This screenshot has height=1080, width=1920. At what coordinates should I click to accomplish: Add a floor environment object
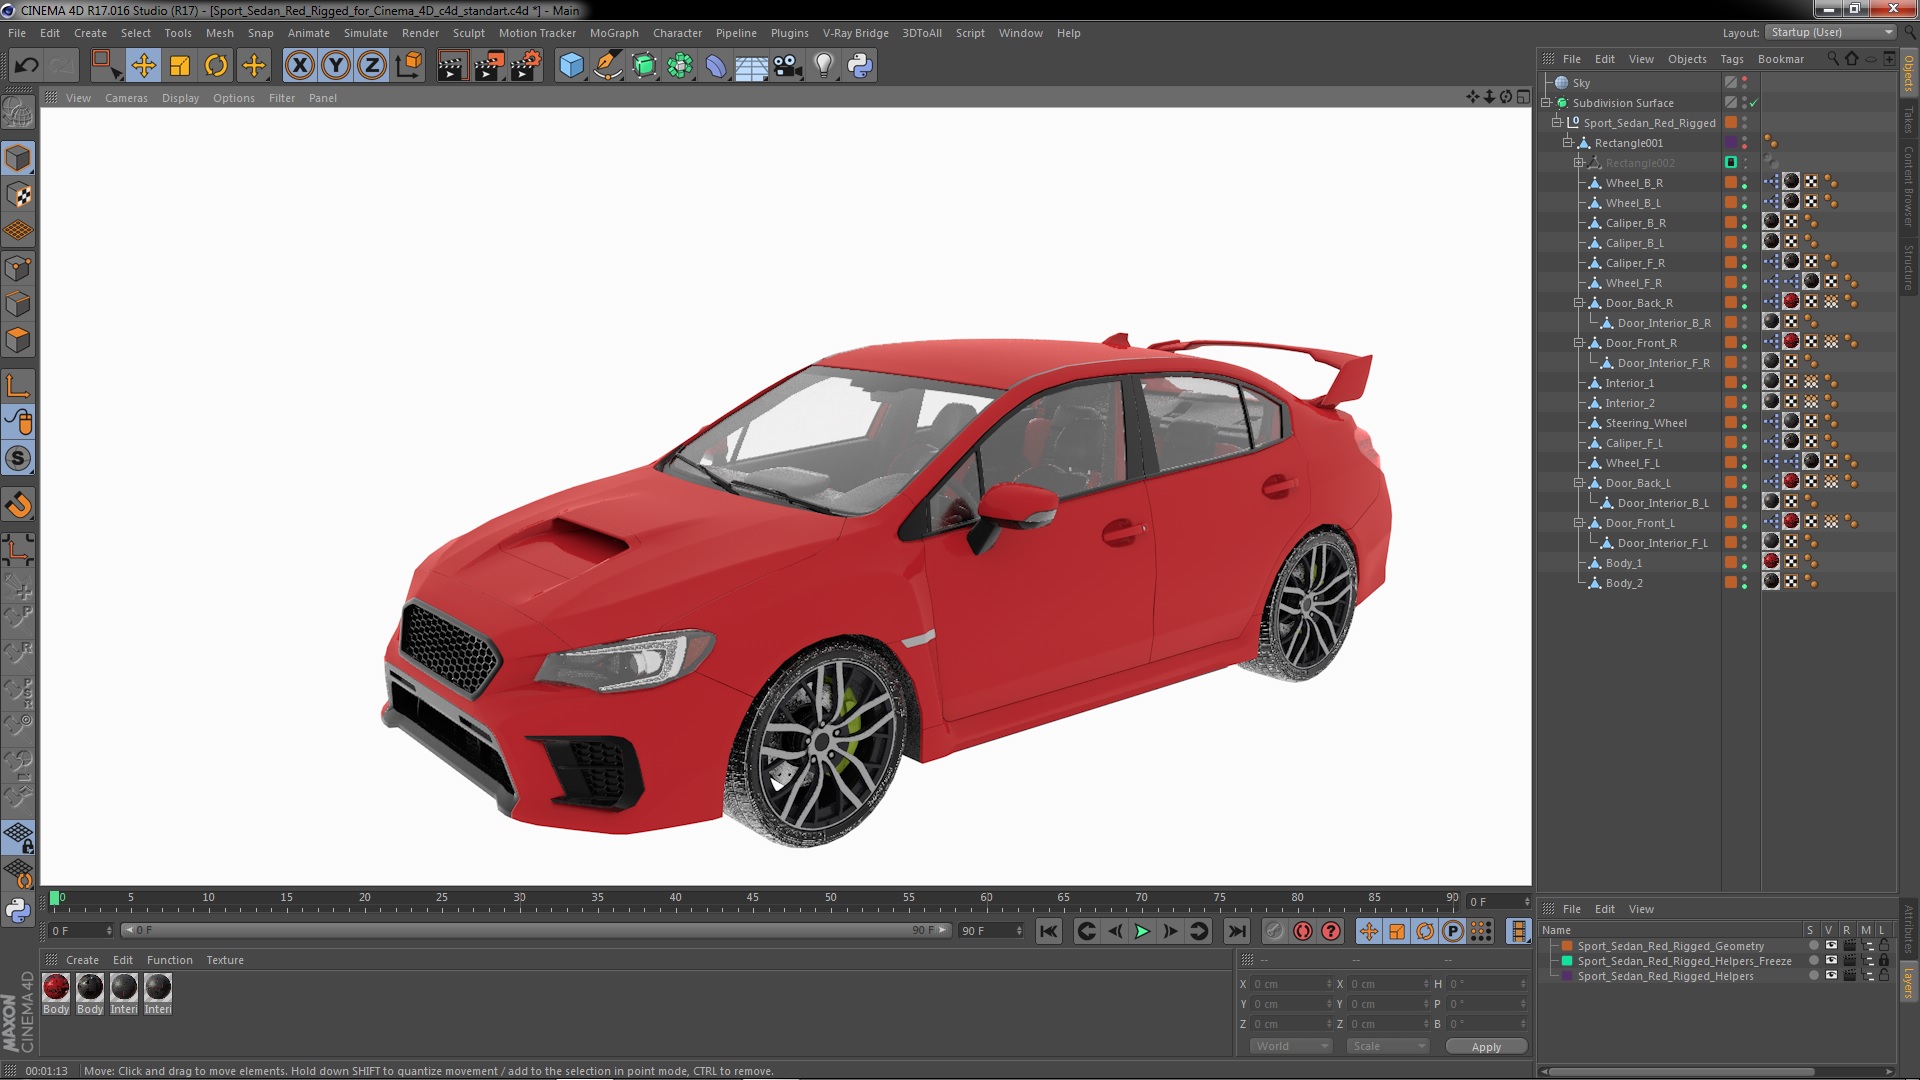pyautogui.click(x=752, y=66)
